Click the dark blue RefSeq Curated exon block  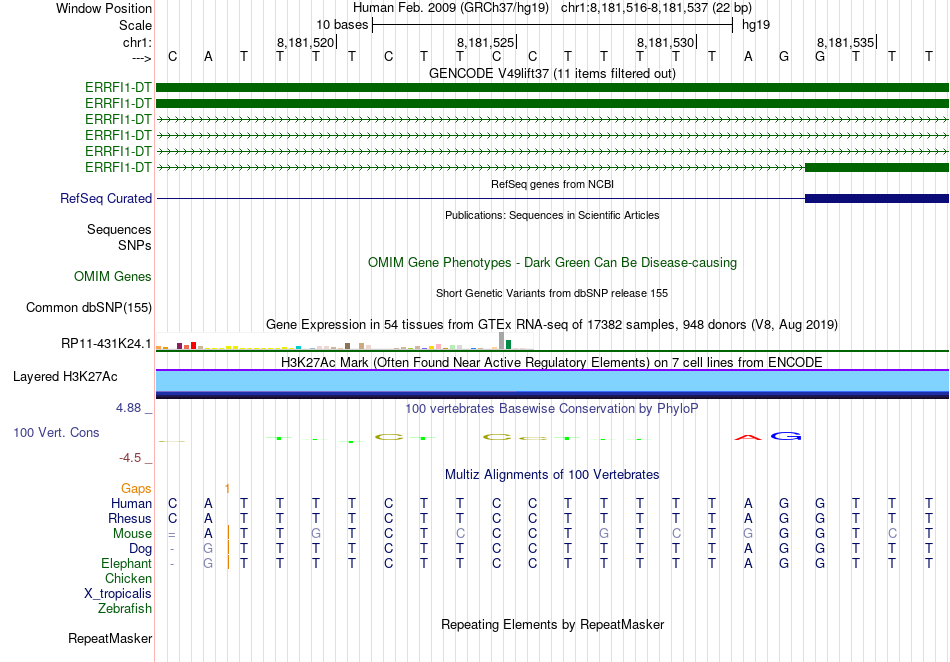pos(877,198)
